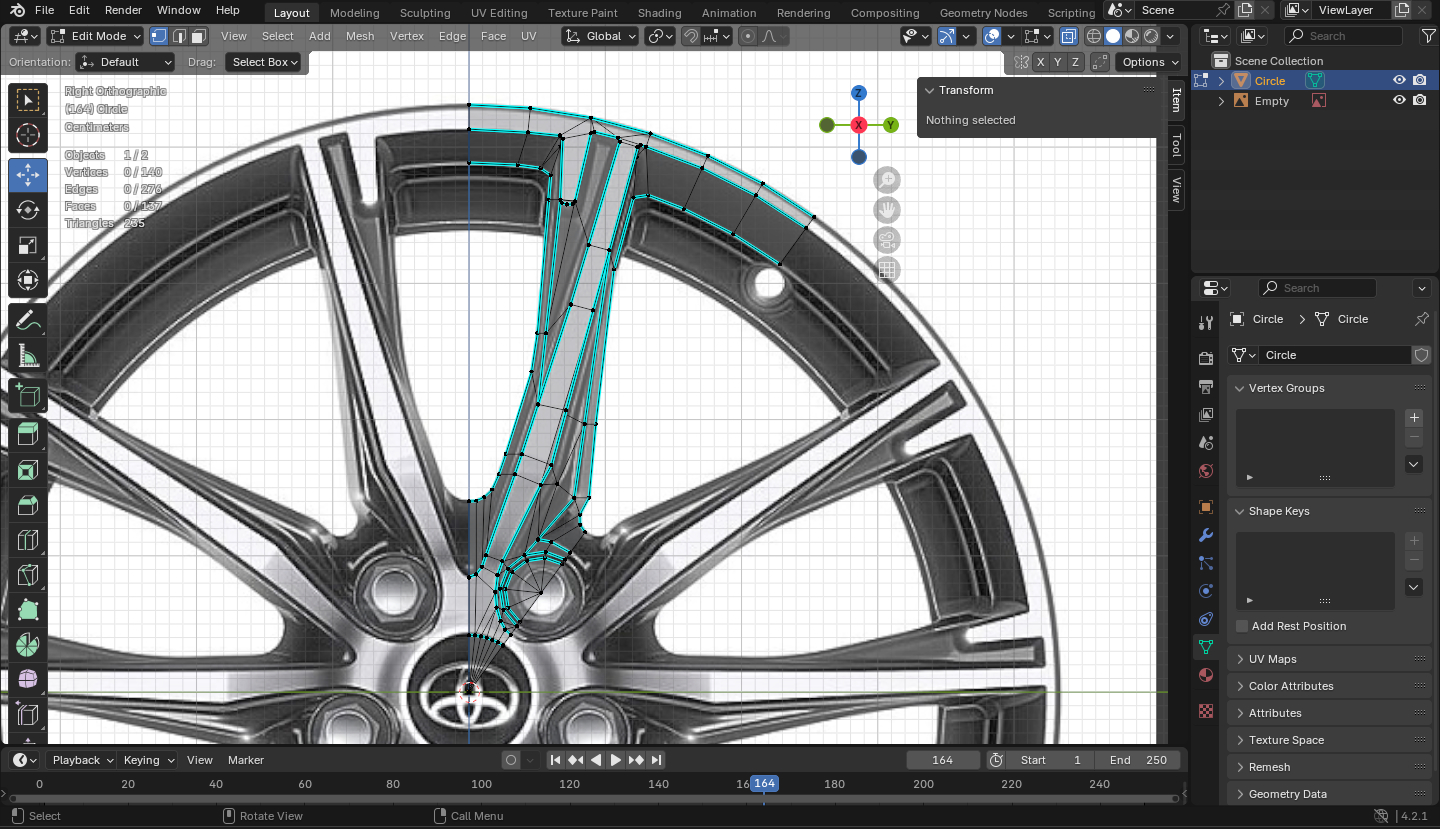
Task: Open the Global transform orientation dropdown
Action: (x=600, y=36)
